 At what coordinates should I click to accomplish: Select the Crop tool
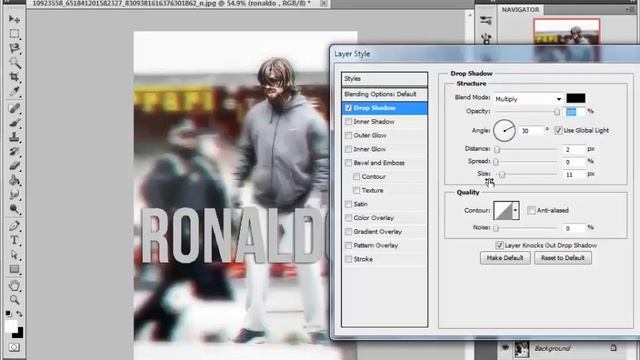[x=14, y=77]
